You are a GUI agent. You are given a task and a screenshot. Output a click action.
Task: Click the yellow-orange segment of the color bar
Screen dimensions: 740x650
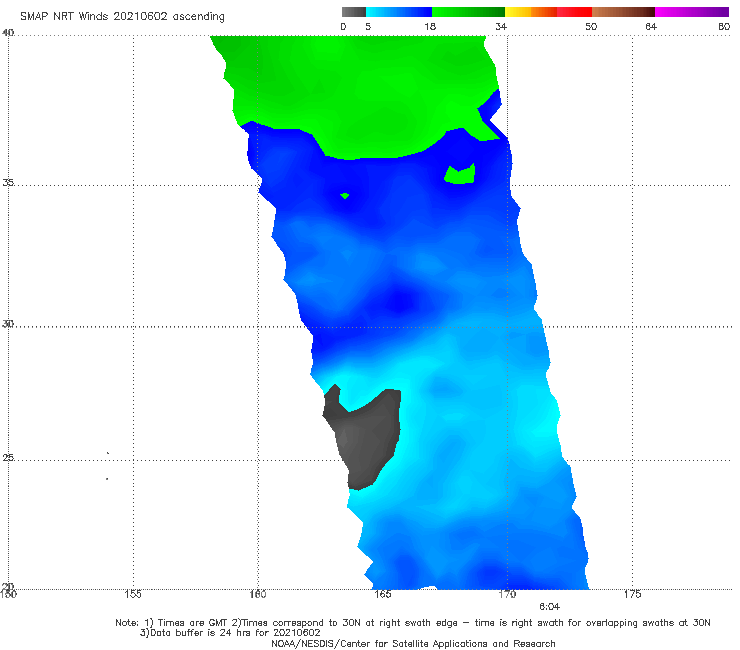click(x=531, y=12)
